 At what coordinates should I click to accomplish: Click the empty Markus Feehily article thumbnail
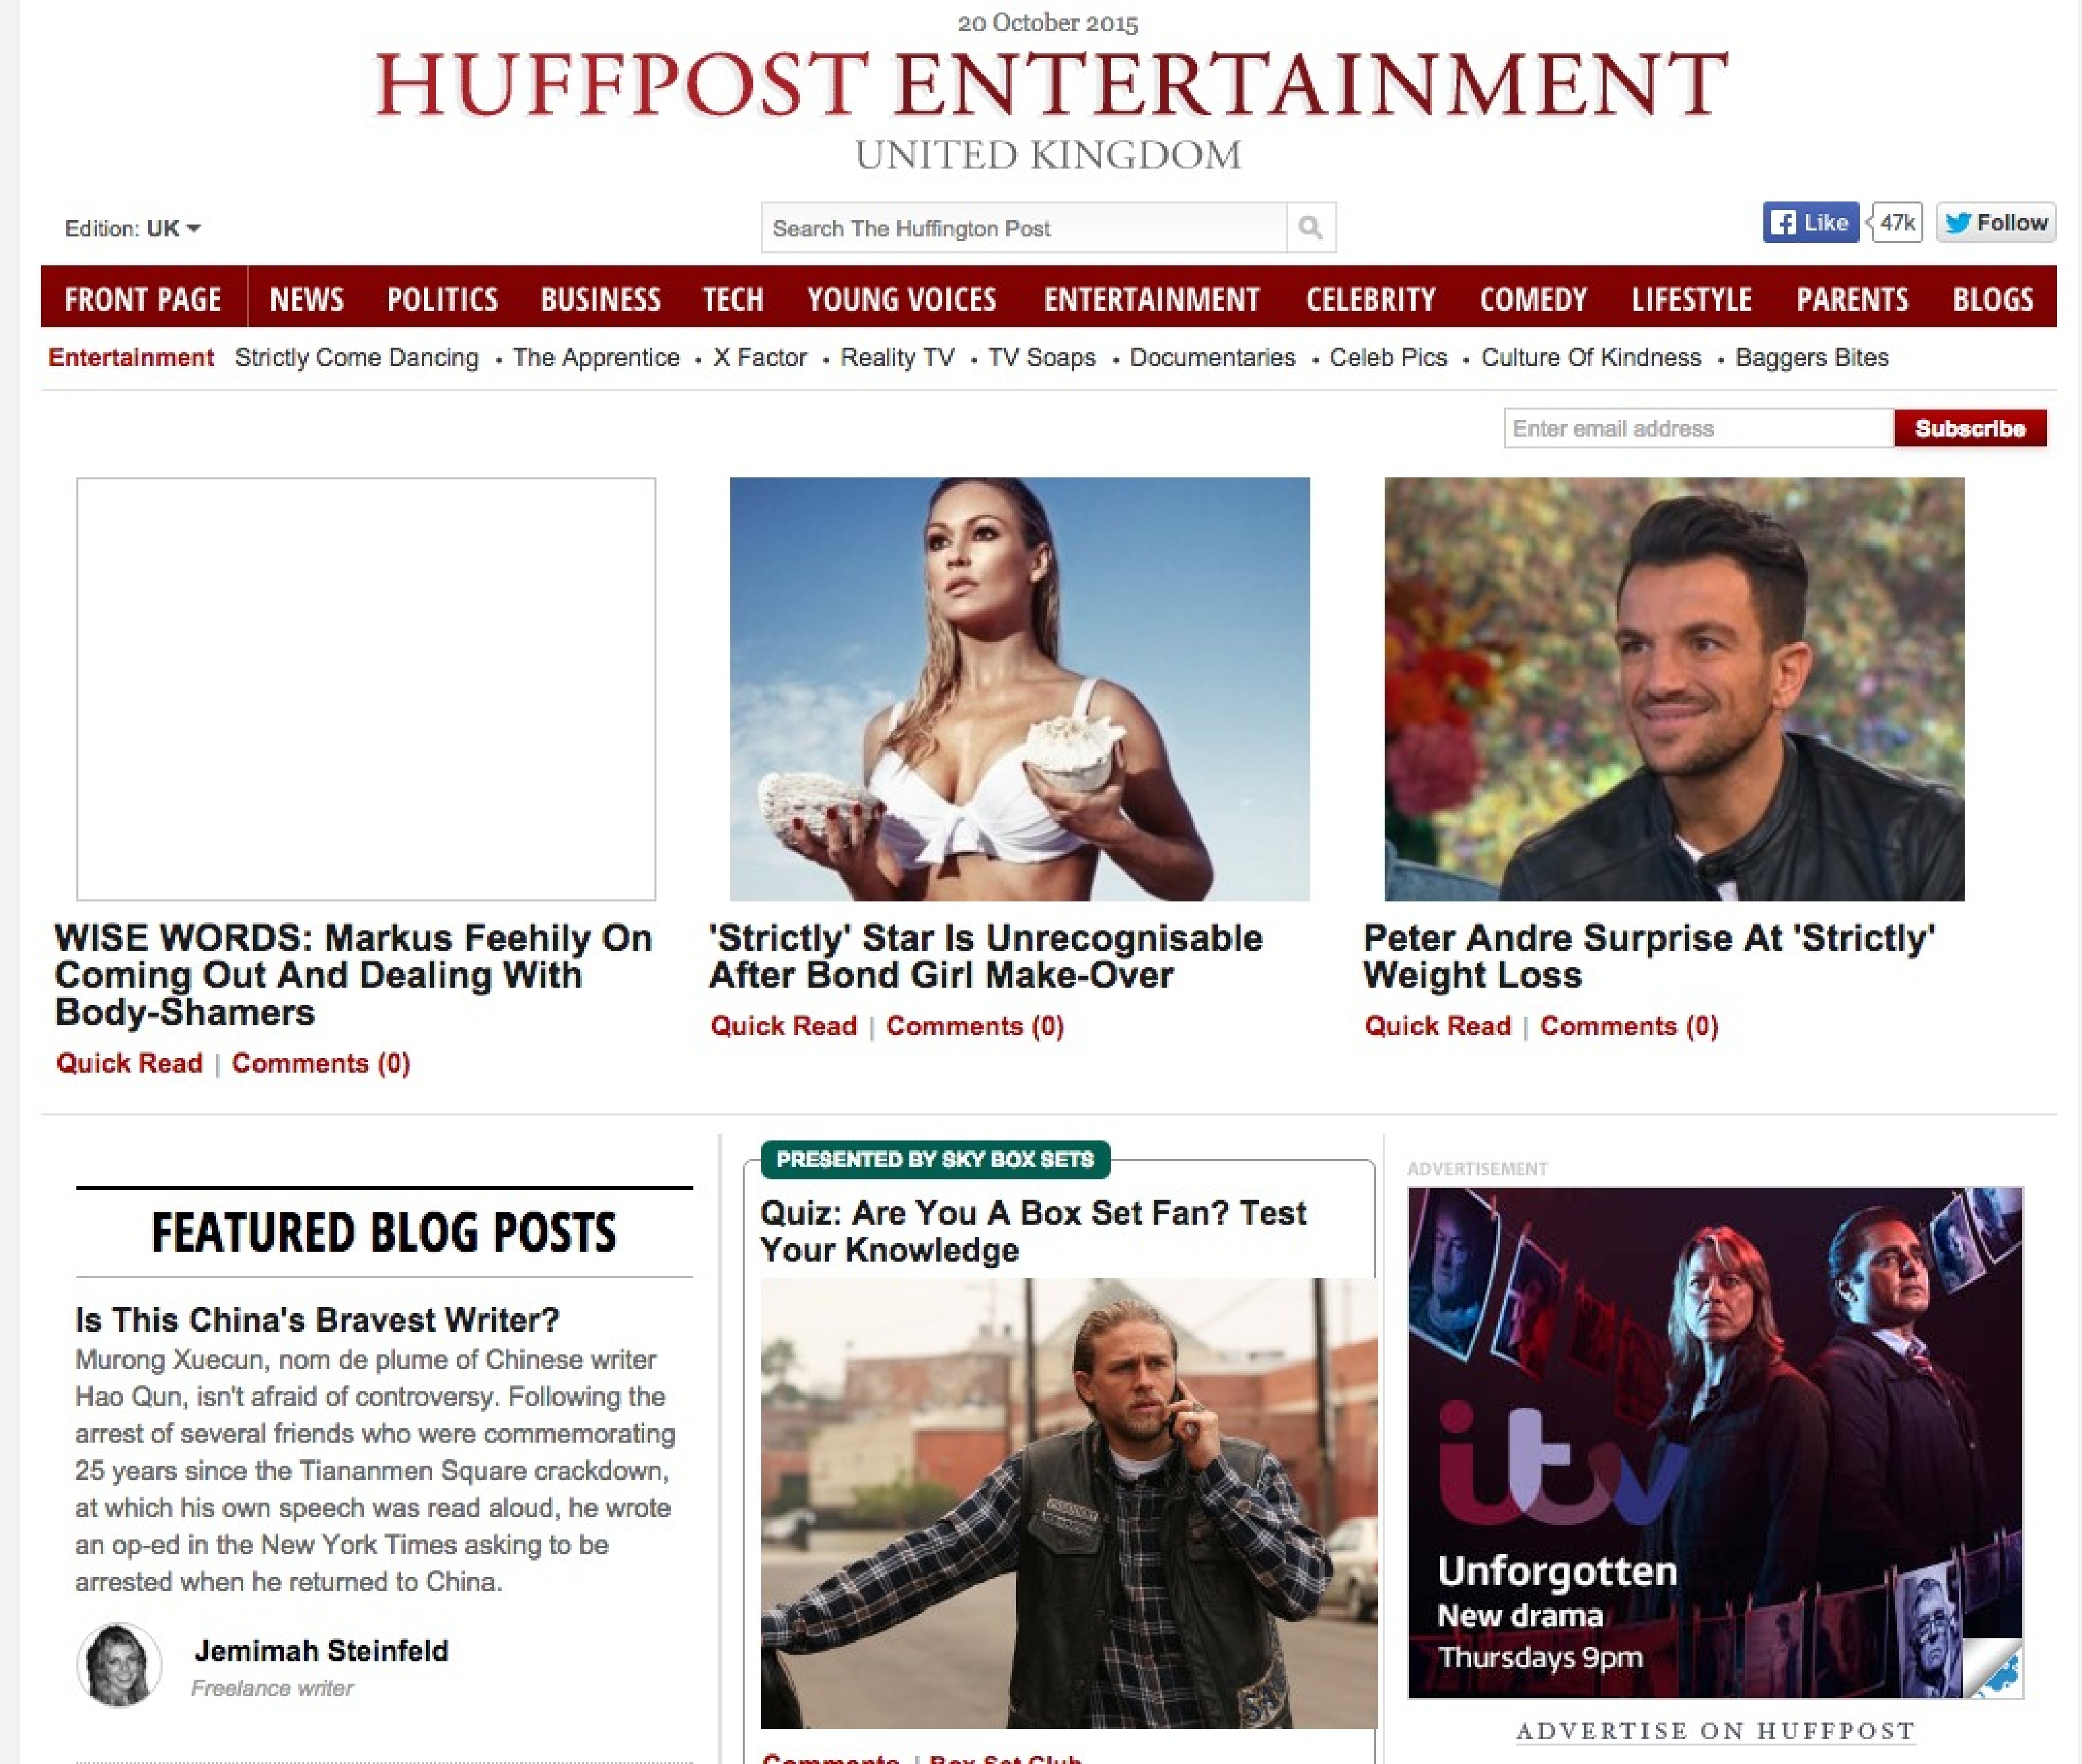(x=366, y=689)
